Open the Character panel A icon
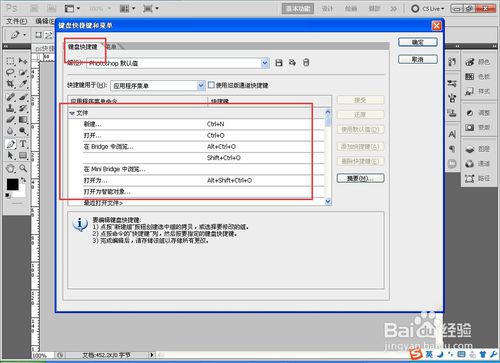Viewport: 500px width, 363px height. 452,134
